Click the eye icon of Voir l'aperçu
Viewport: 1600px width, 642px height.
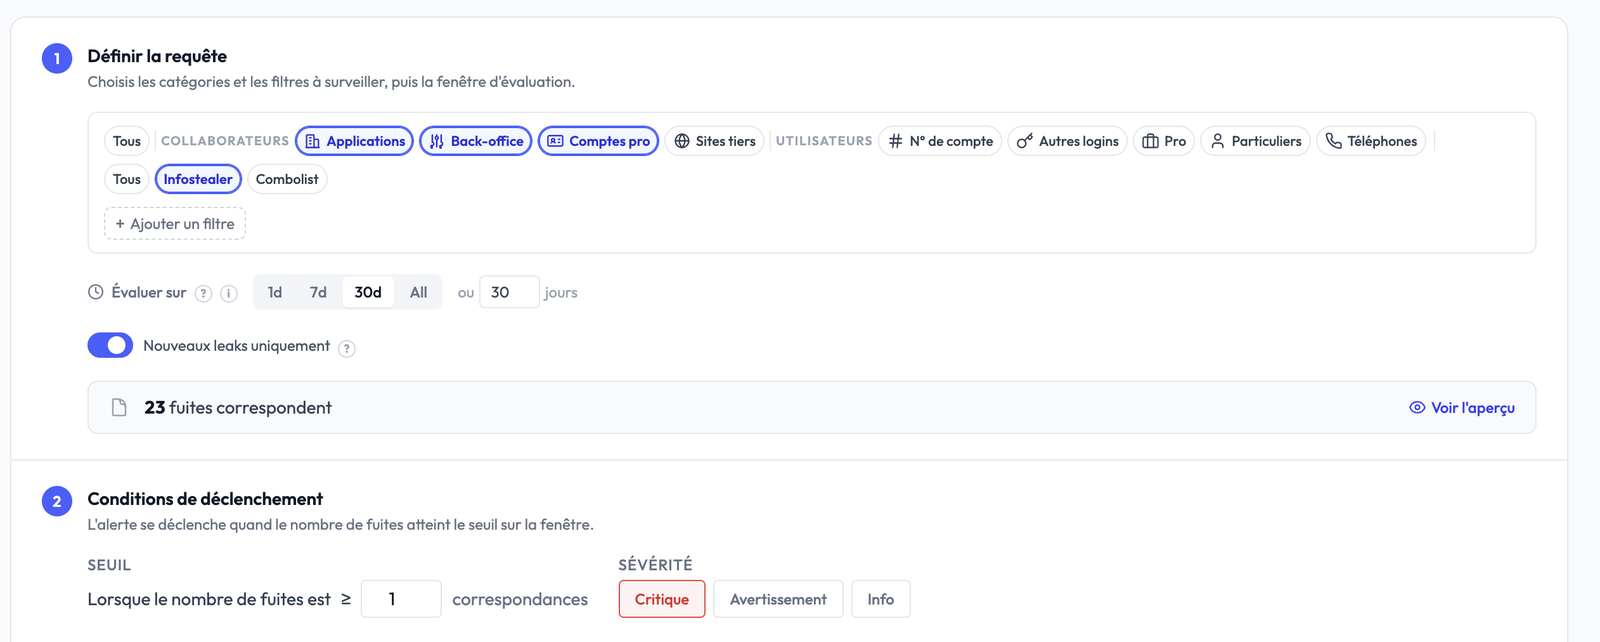[x=1417, y=407]
